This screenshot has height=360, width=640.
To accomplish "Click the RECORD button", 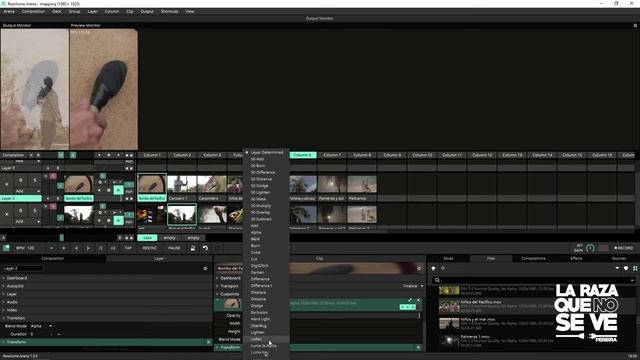I will click(624, 248).
